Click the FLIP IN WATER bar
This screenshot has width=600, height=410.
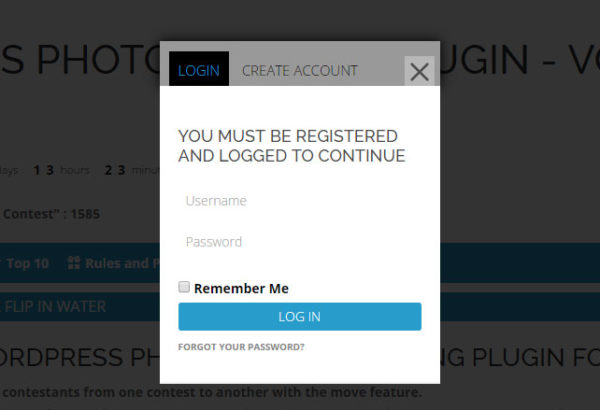pos(55,306)
